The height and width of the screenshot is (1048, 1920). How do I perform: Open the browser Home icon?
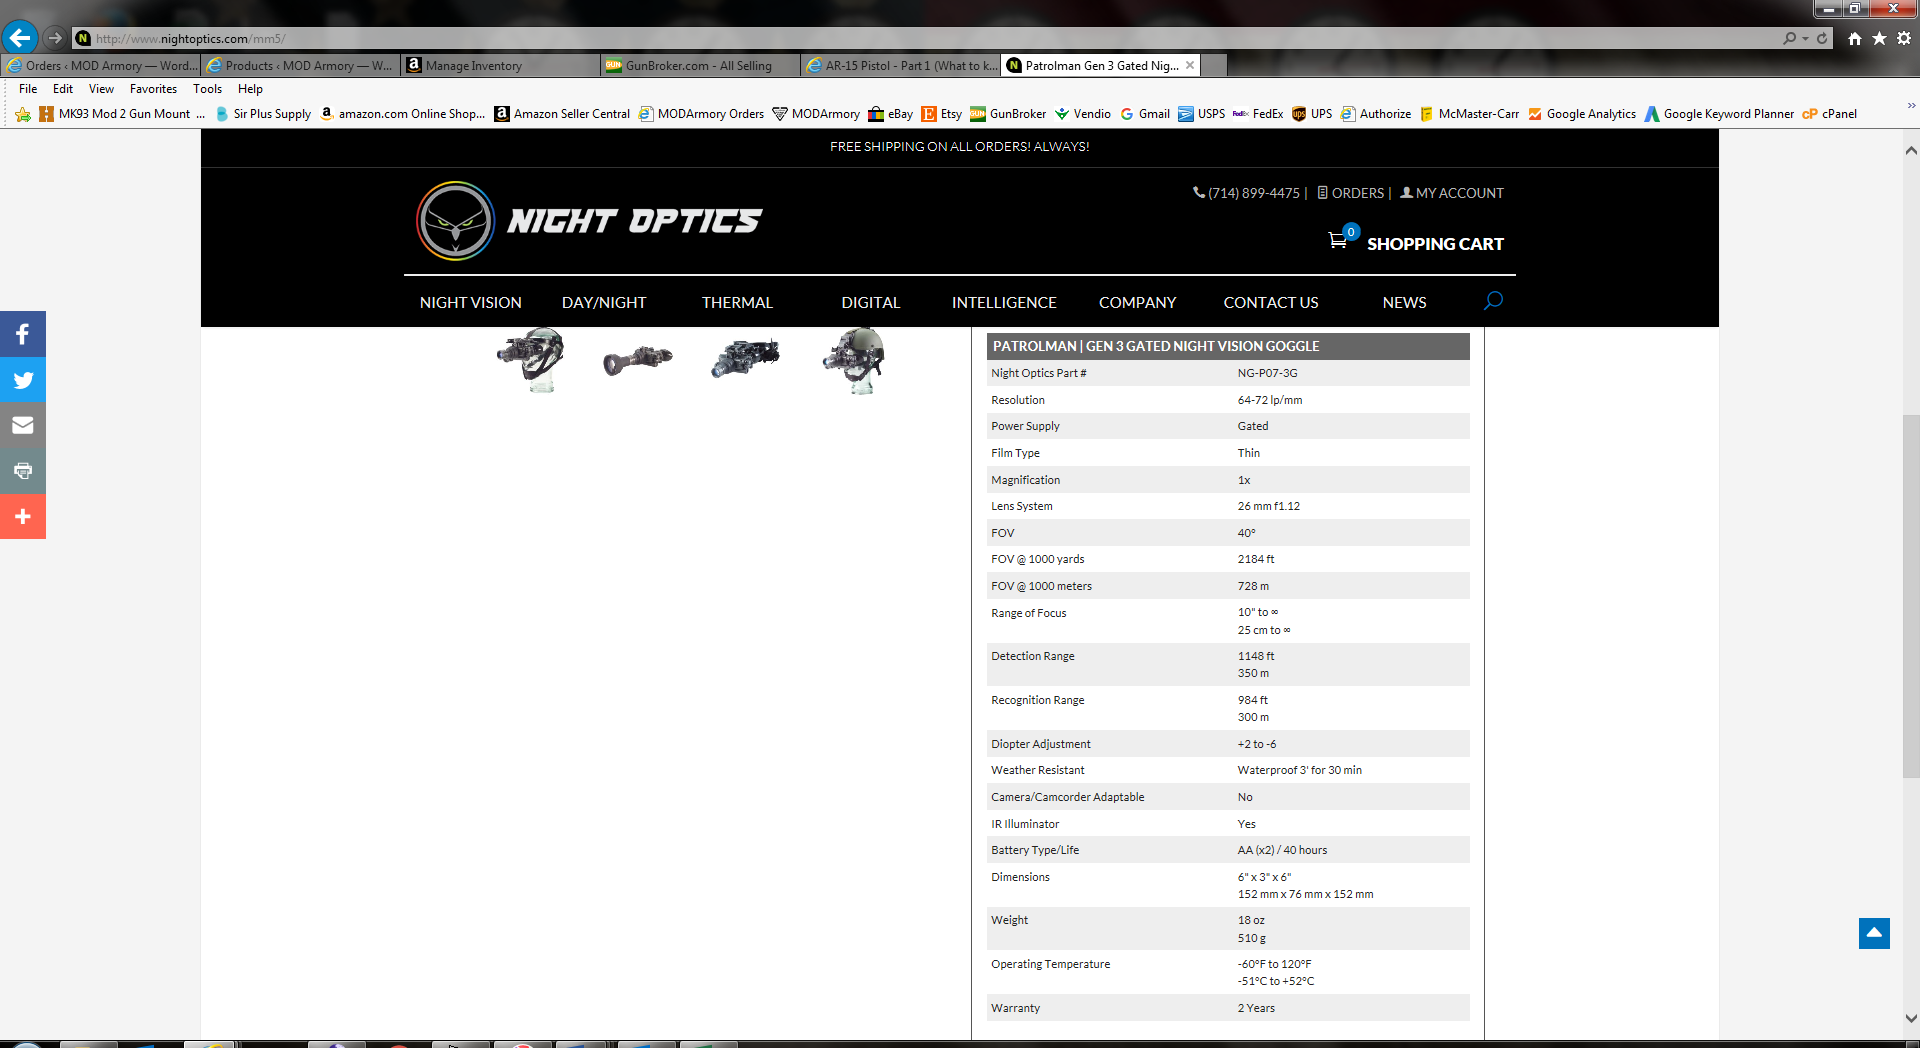(x=1855, y=38)
